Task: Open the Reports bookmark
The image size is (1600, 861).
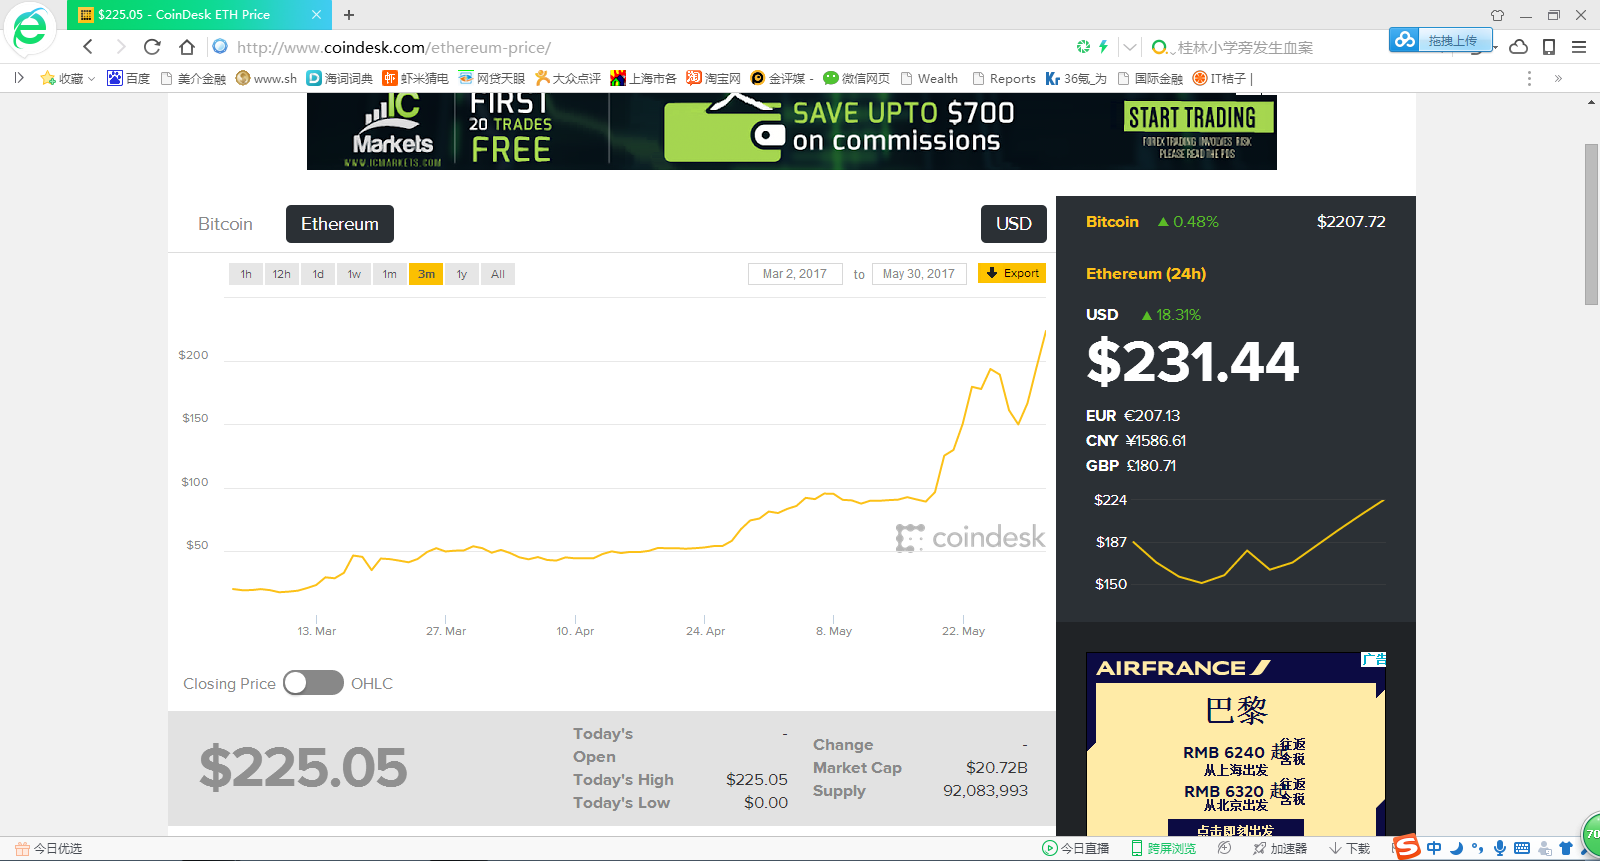Action: tap(1004, 78)
